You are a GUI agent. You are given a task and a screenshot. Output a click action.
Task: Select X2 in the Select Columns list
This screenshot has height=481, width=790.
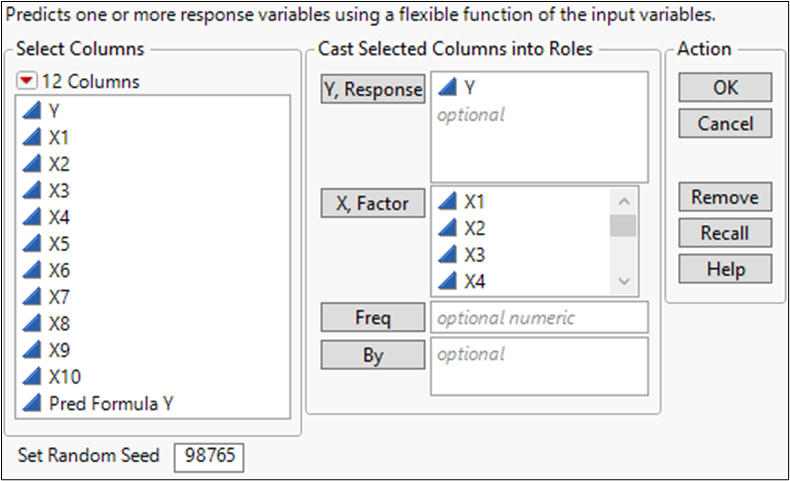(x=59, y=164)
